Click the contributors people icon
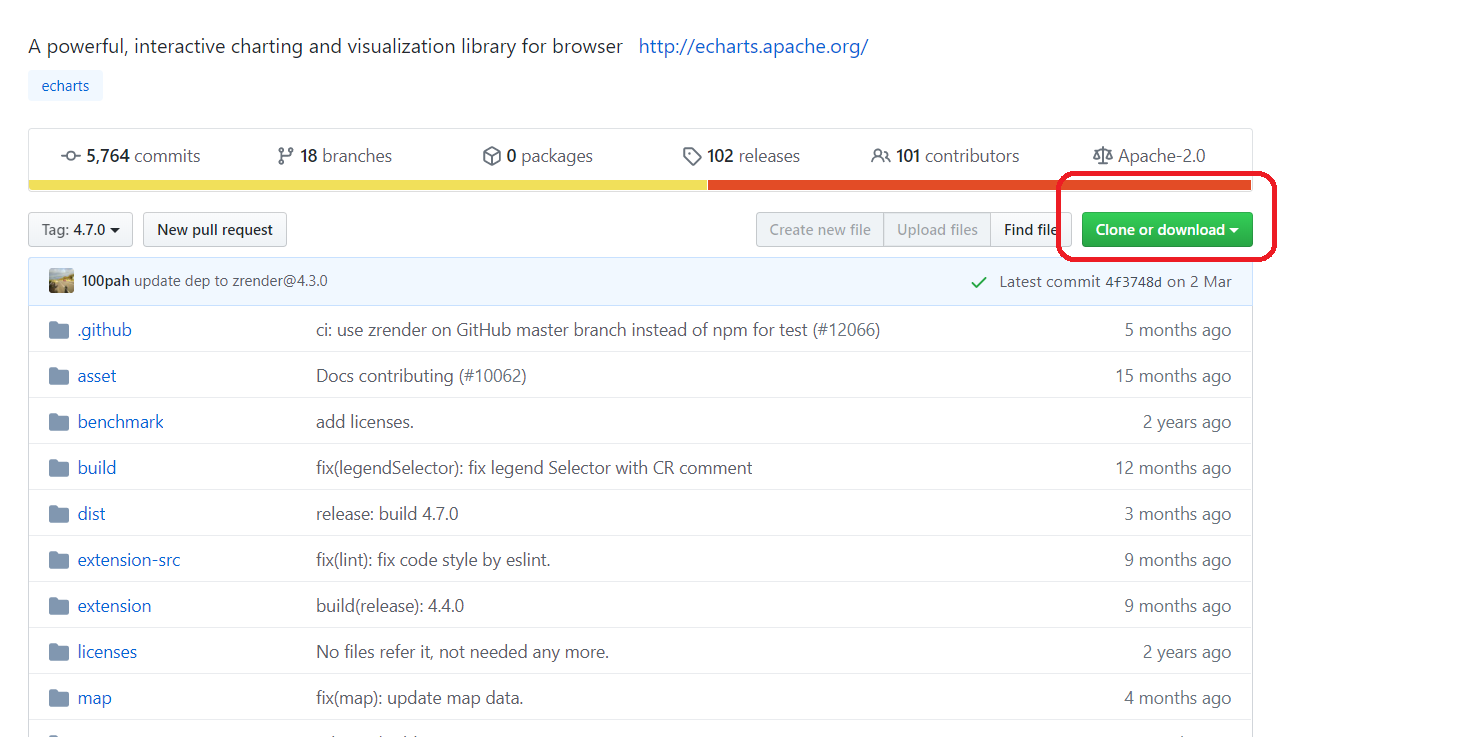The height and width of the screenshot is (737, 1466). click(880, 156)
